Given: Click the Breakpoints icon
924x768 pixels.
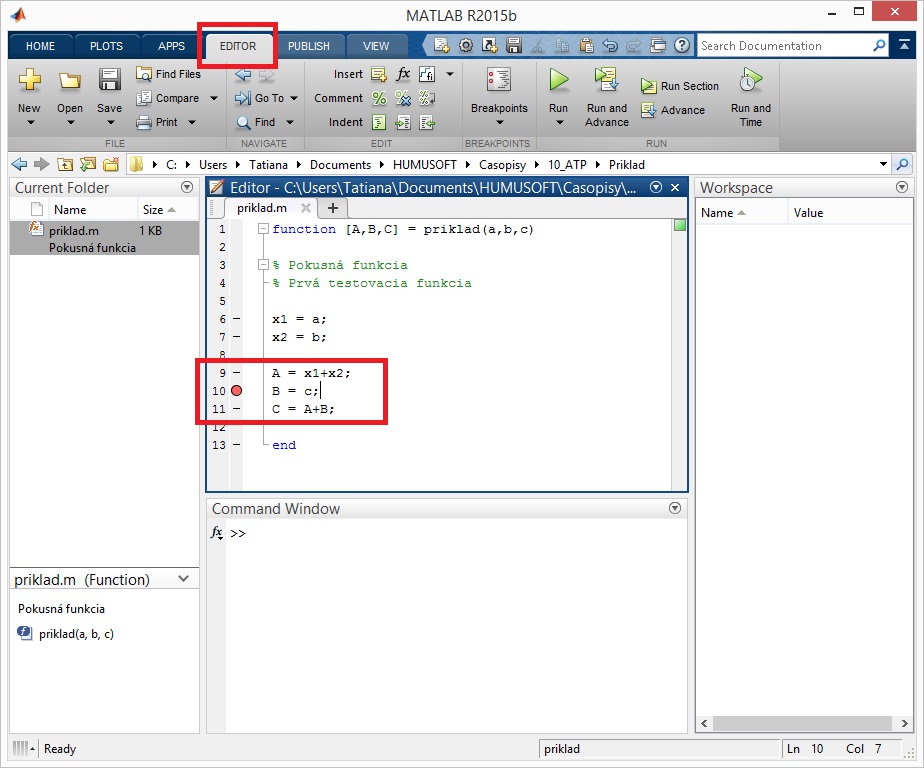Looking at the screenshot, I should 499,80.
